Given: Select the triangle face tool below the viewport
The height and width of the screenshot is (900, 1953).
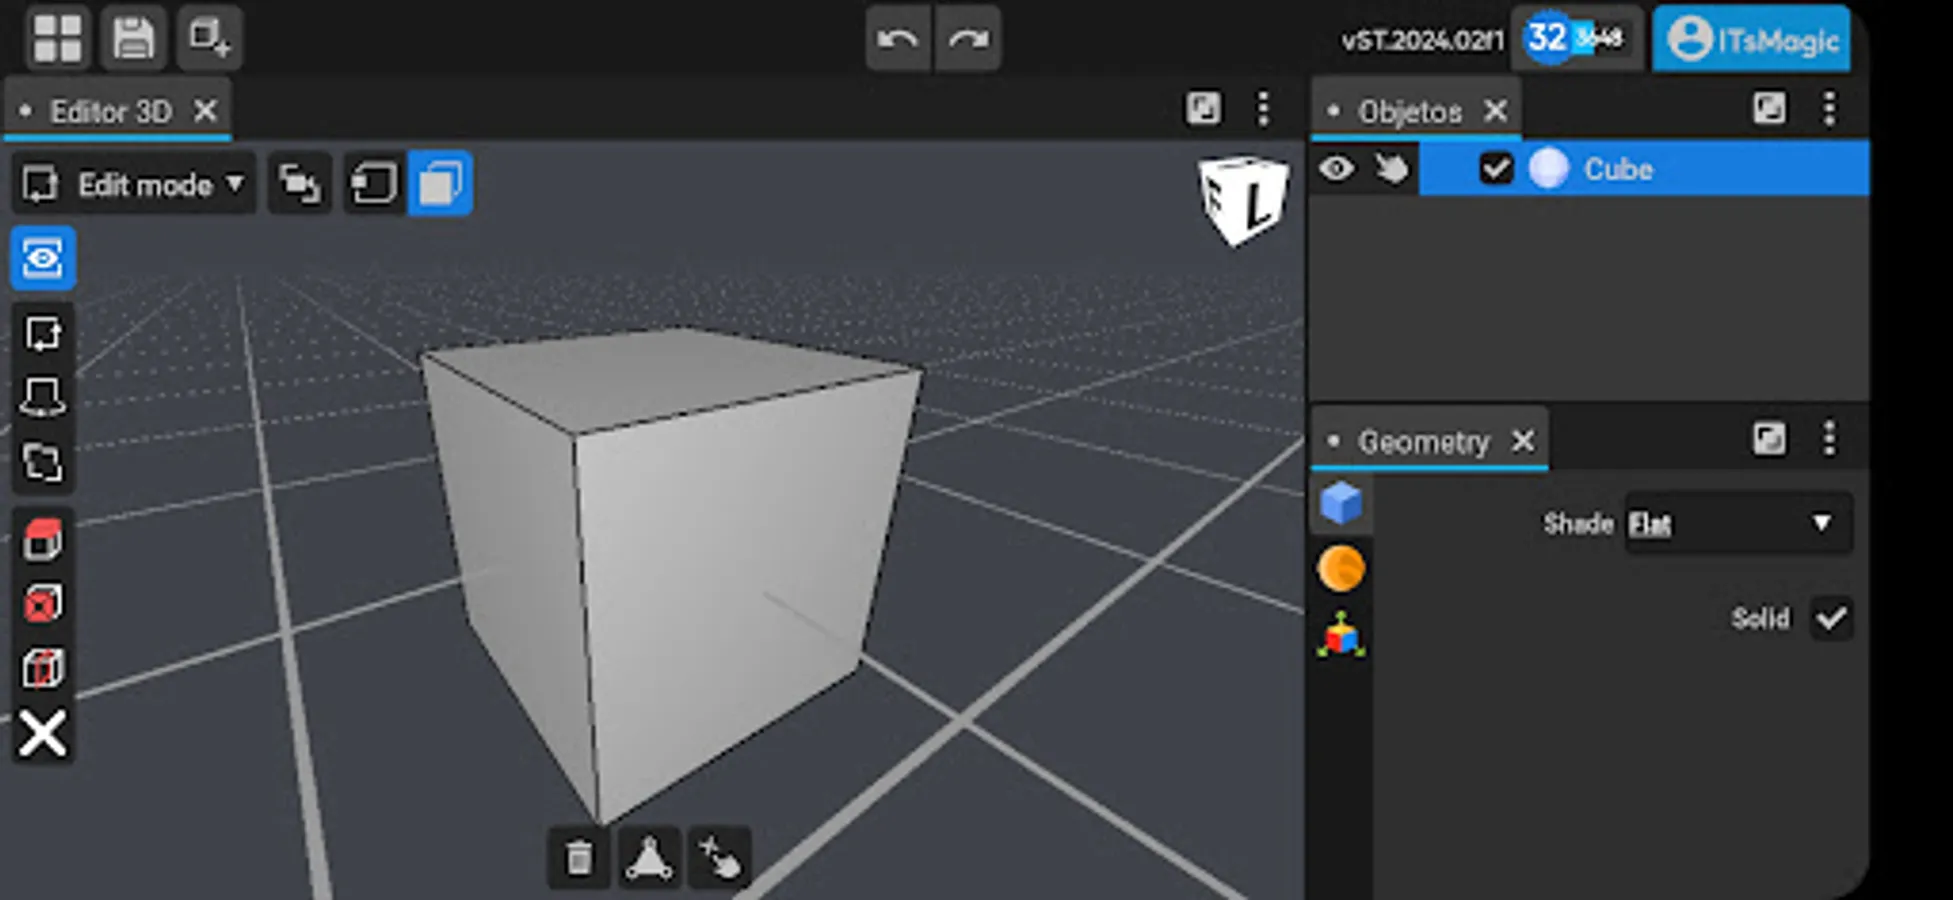Looking at the screenshot, I should tap(648, 857).
